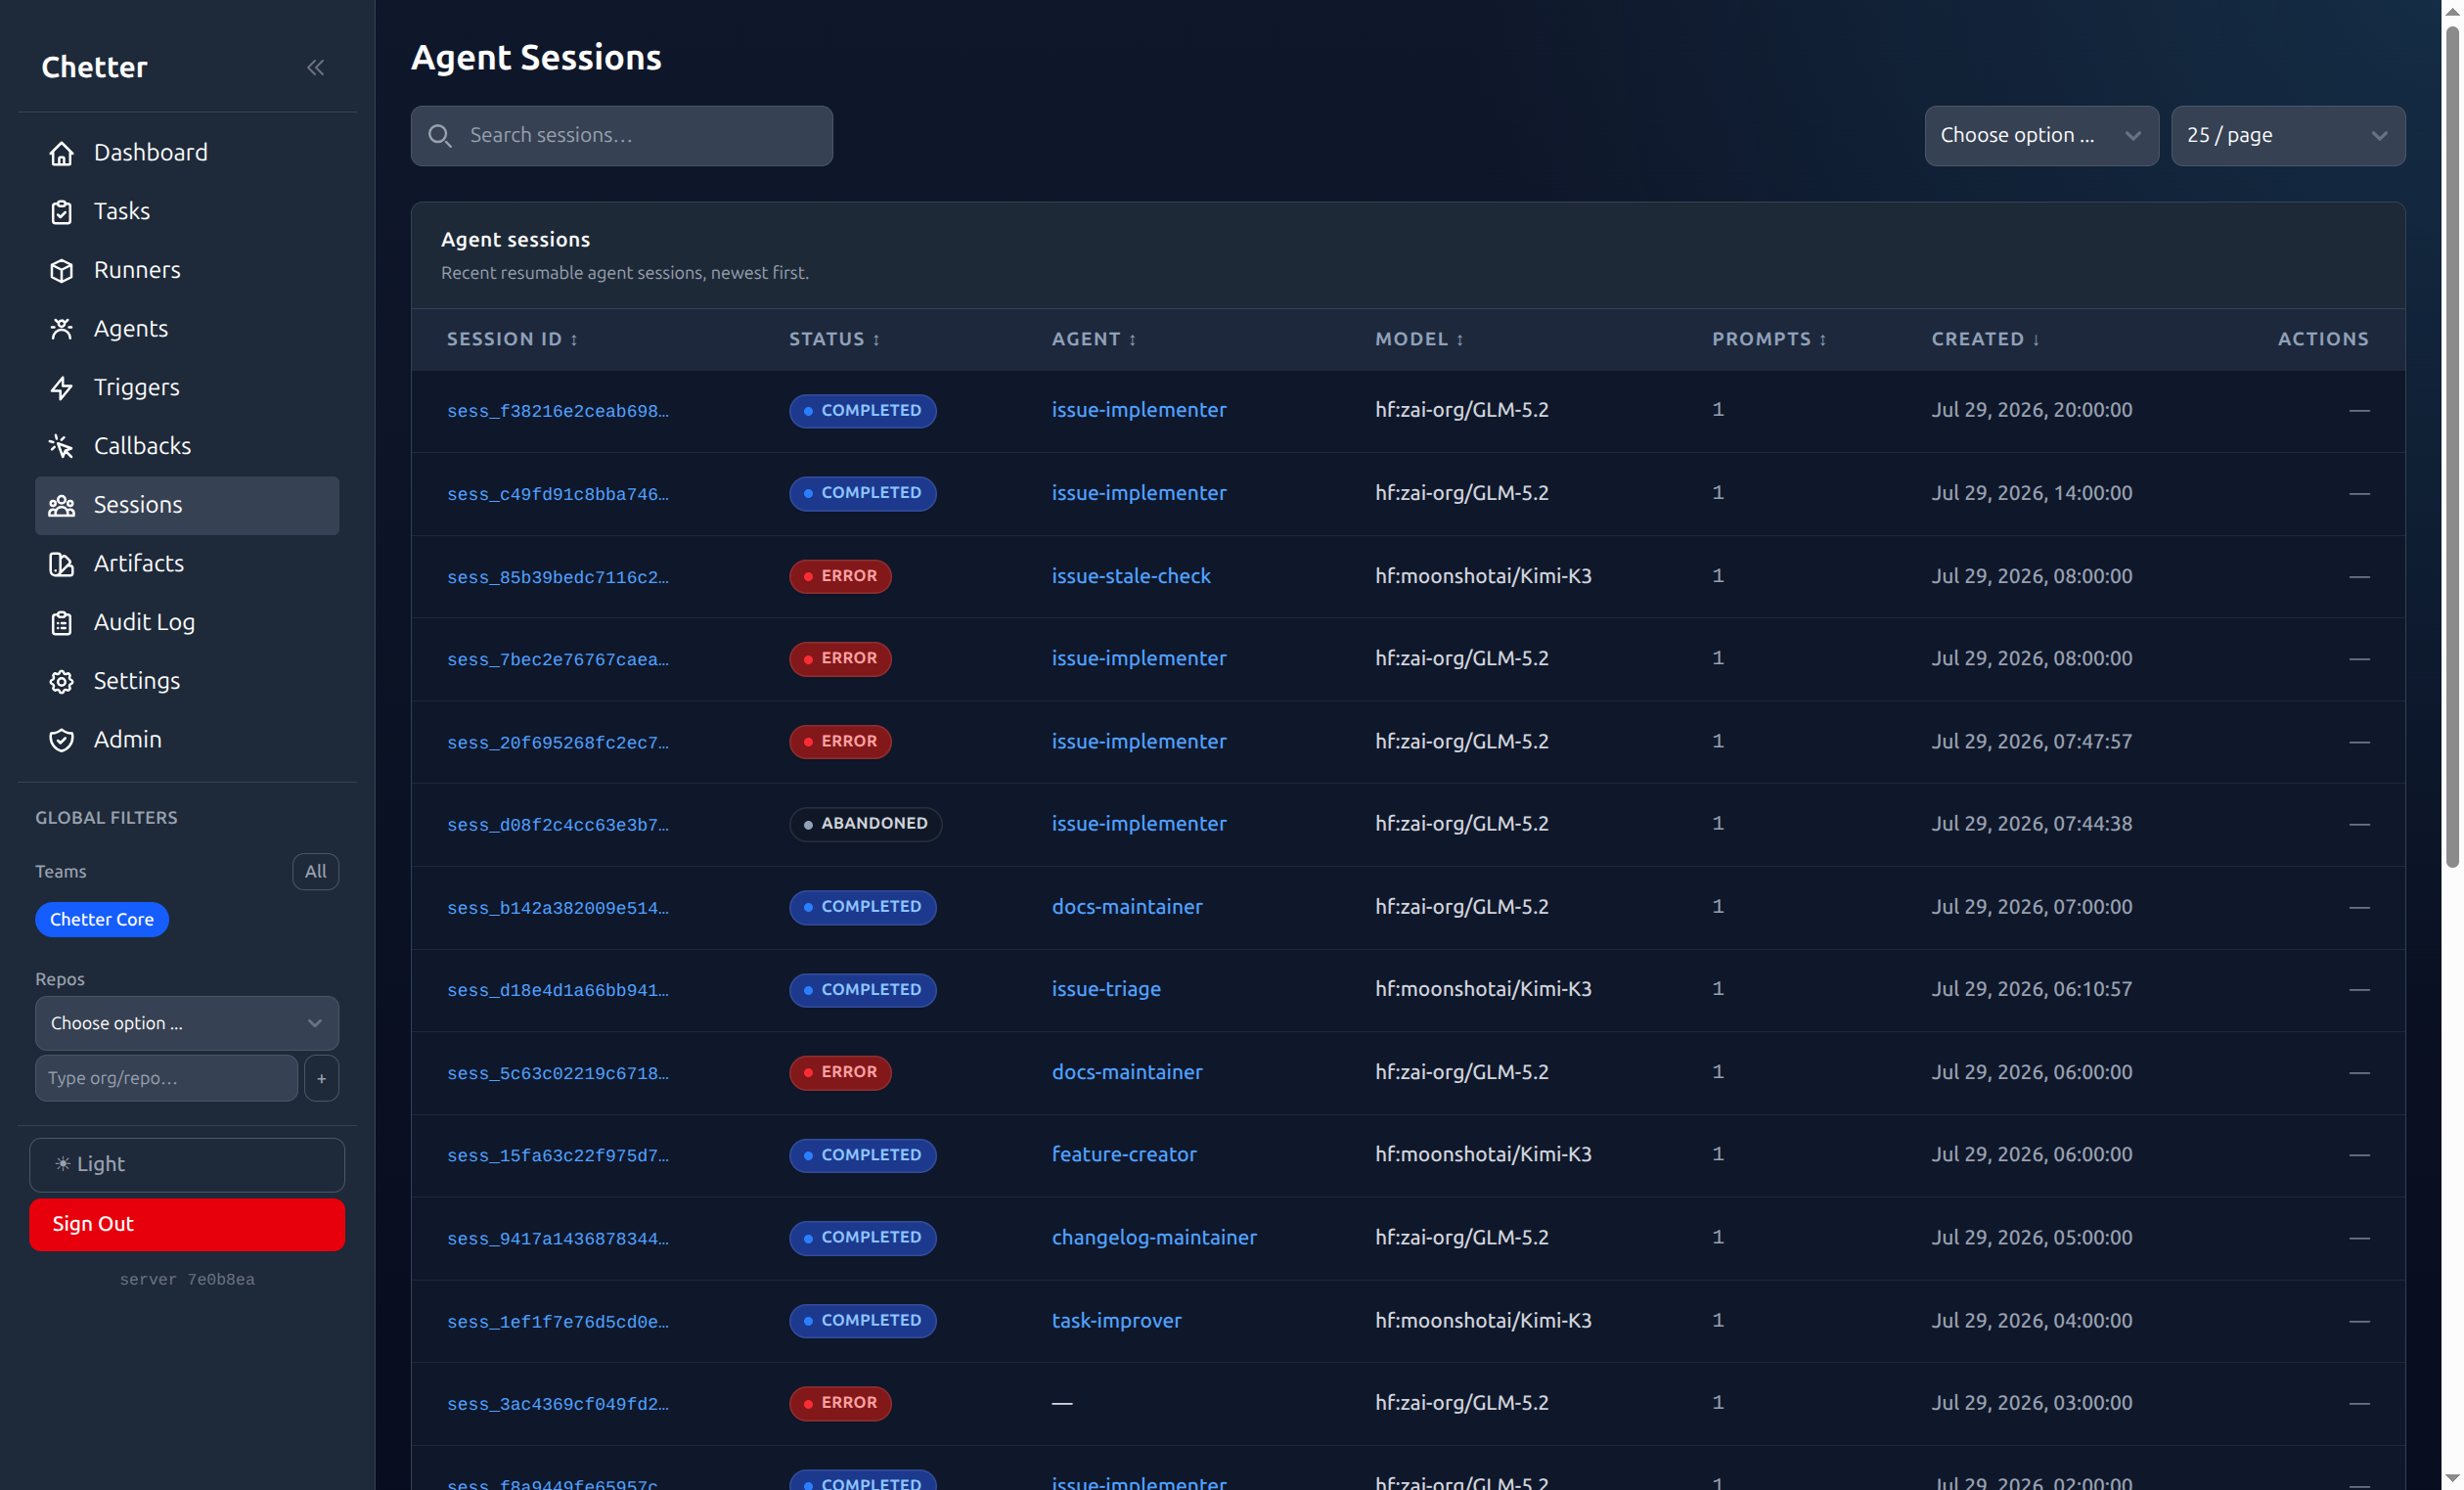Click the magnifier icon in the search box

pos(440,135)
